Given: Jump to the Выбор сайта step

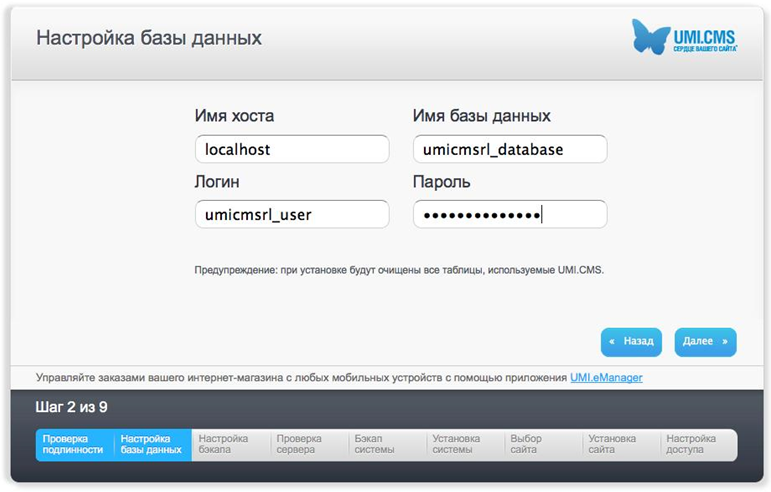Looking at the screenshot, I should (x=541, y=444).
